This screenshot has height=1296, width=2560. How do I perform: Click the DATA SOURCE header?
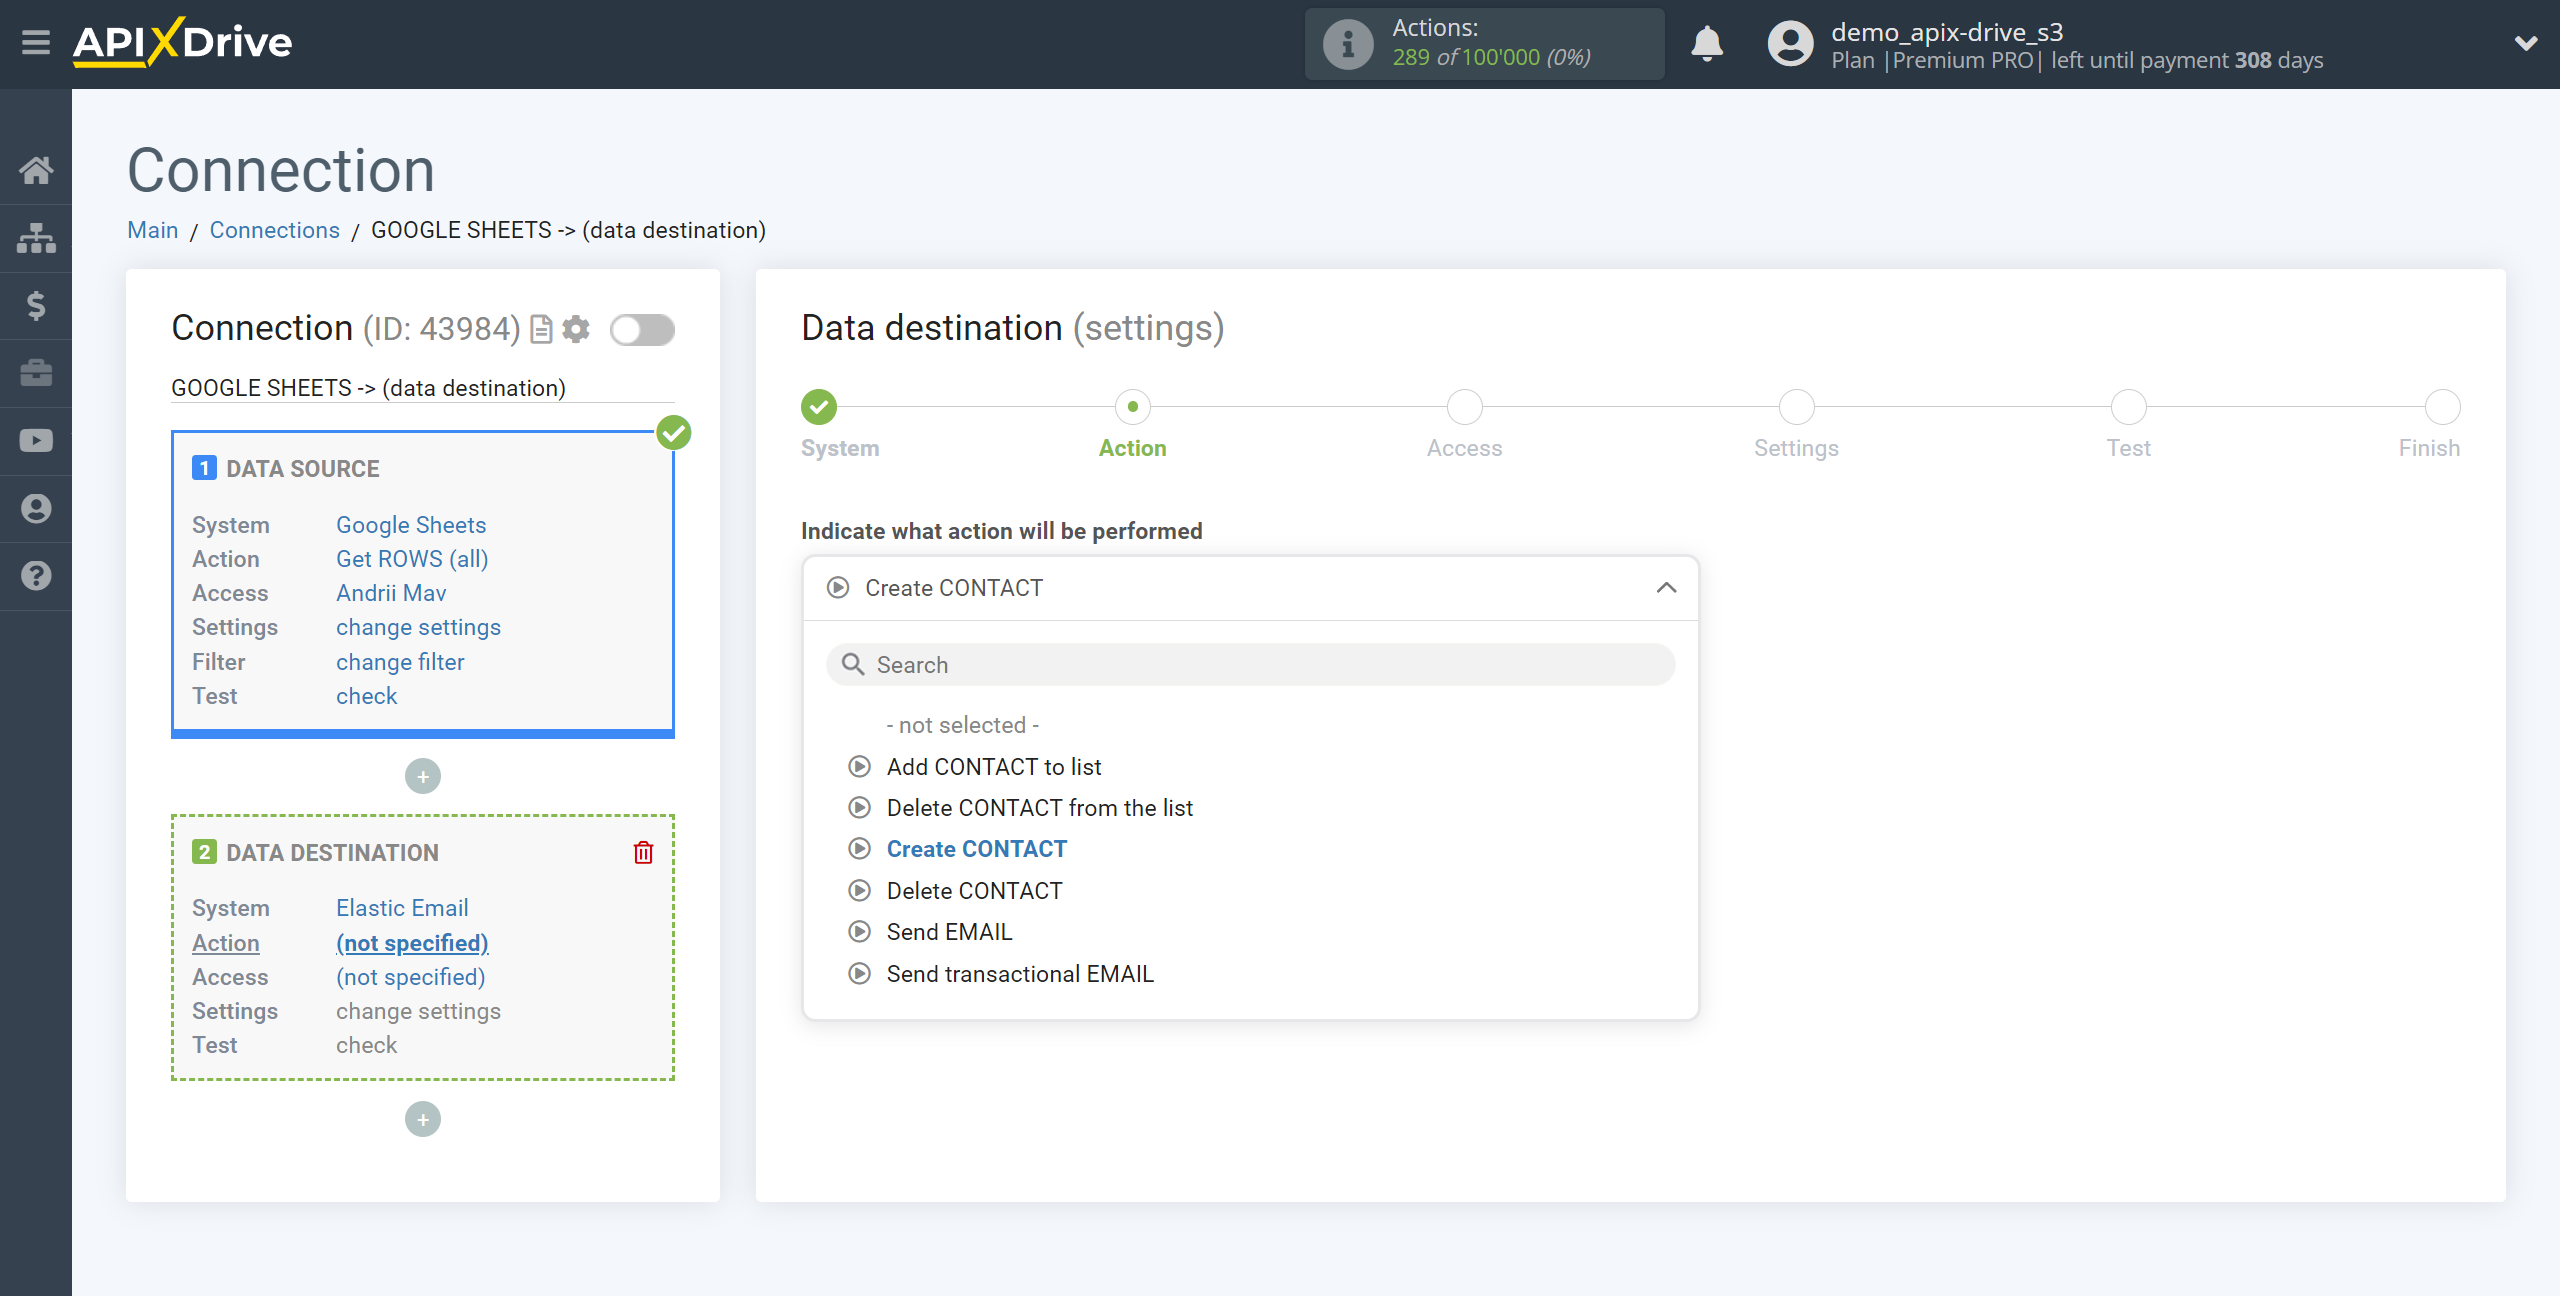coord(302,469)
